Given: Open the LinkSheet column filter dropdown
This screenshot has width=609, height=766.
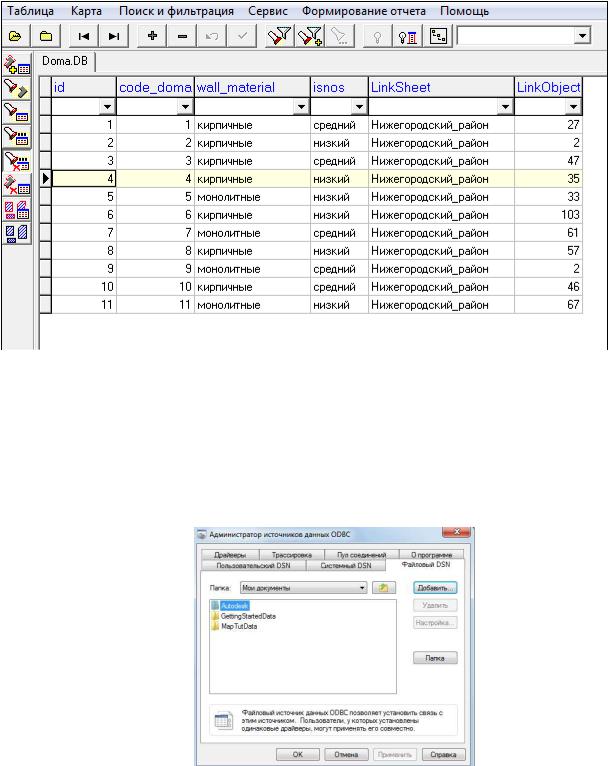Looking at the screenshot, I should click(x=505, y=106).
